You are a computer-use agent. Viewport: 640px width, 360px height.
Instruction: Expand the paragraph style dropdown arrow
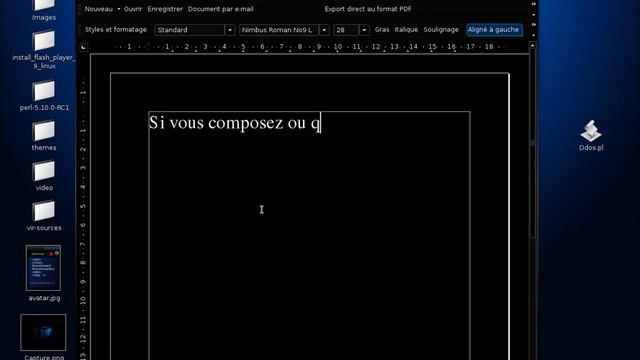[x=230, y=30]
